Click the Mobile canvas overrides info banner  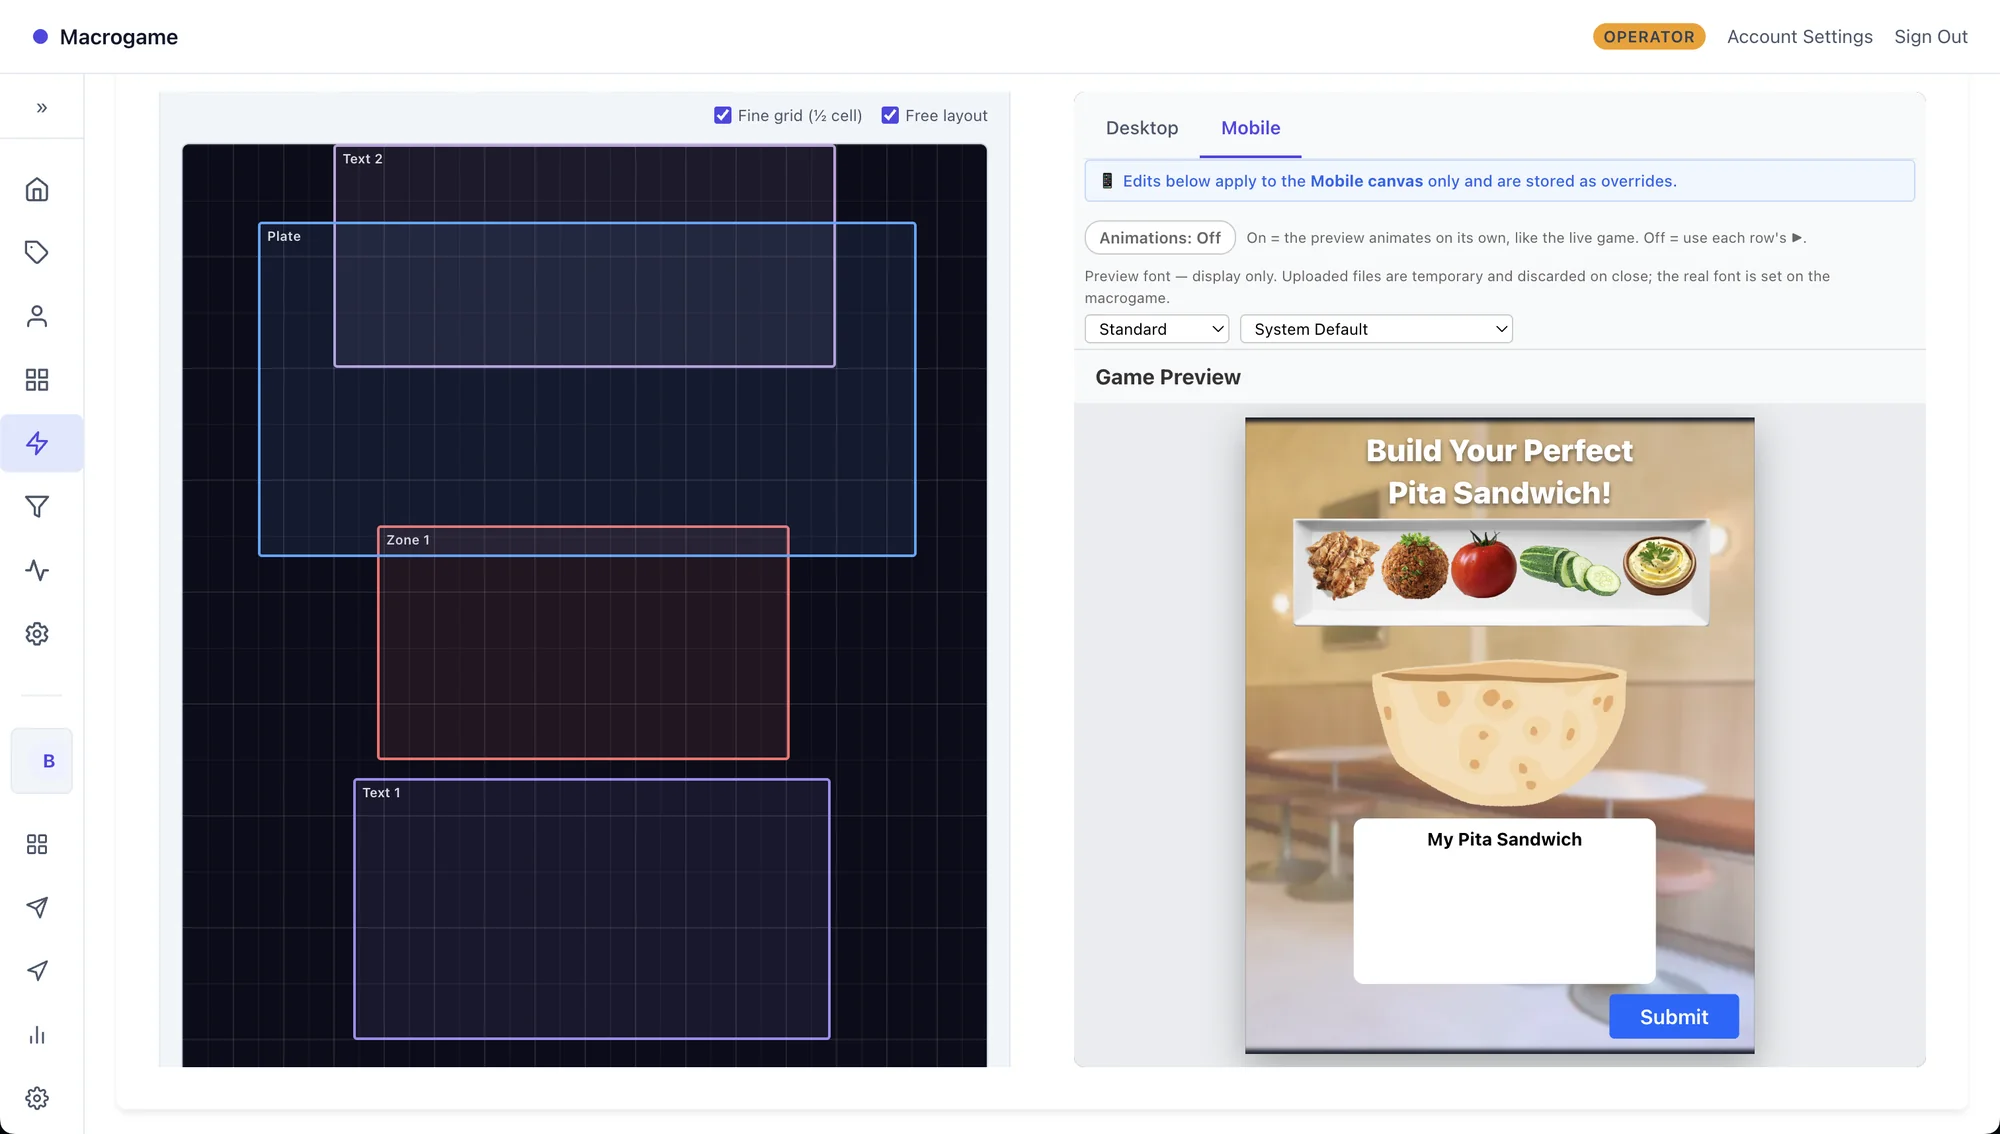tap(1499, 181)
